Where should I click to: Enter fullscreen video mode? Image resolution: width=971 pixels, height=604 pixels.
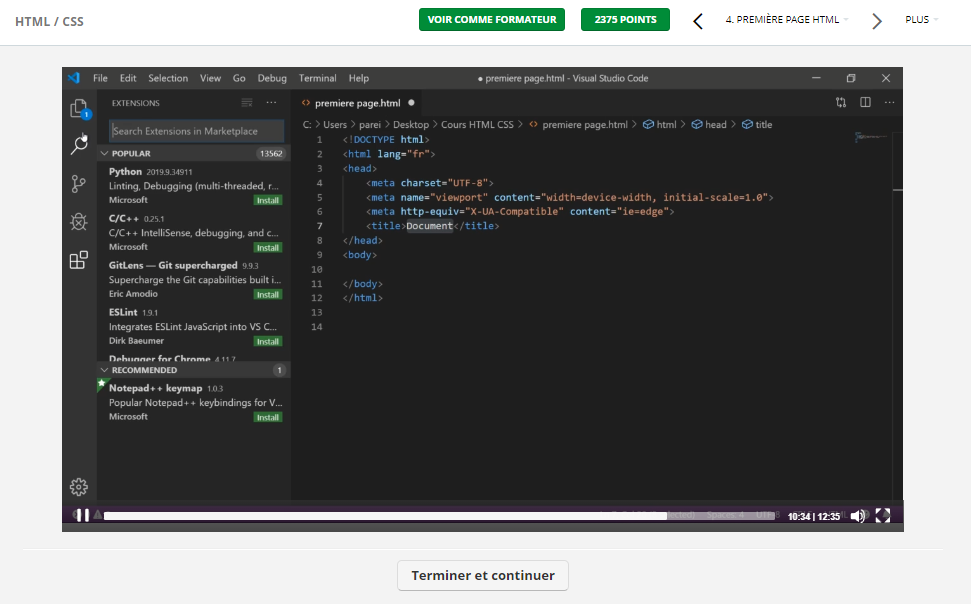(882, 515)
